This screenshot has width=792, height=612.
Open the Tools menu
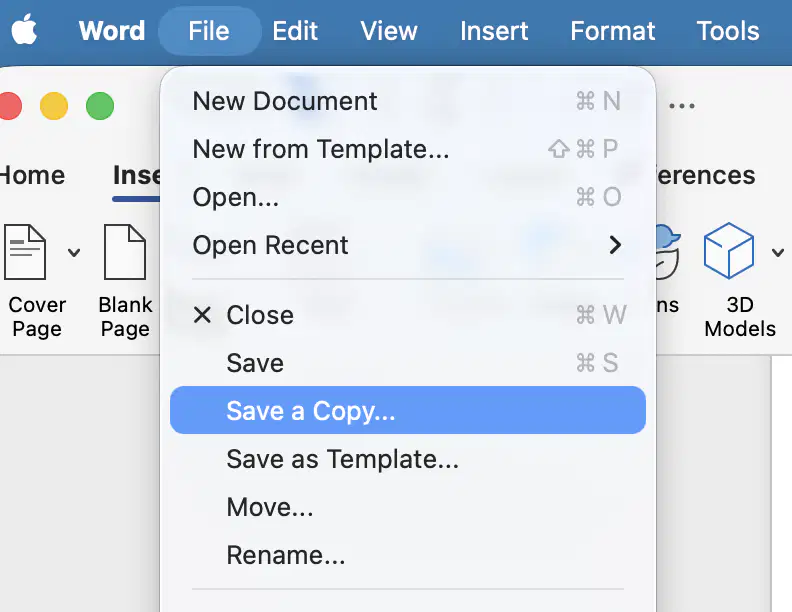pyautogui.click(x=727, y=31)
